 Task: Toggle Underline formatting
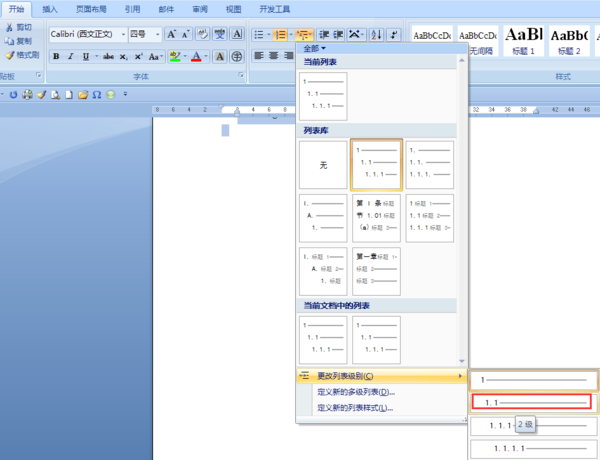coord(86,57)
